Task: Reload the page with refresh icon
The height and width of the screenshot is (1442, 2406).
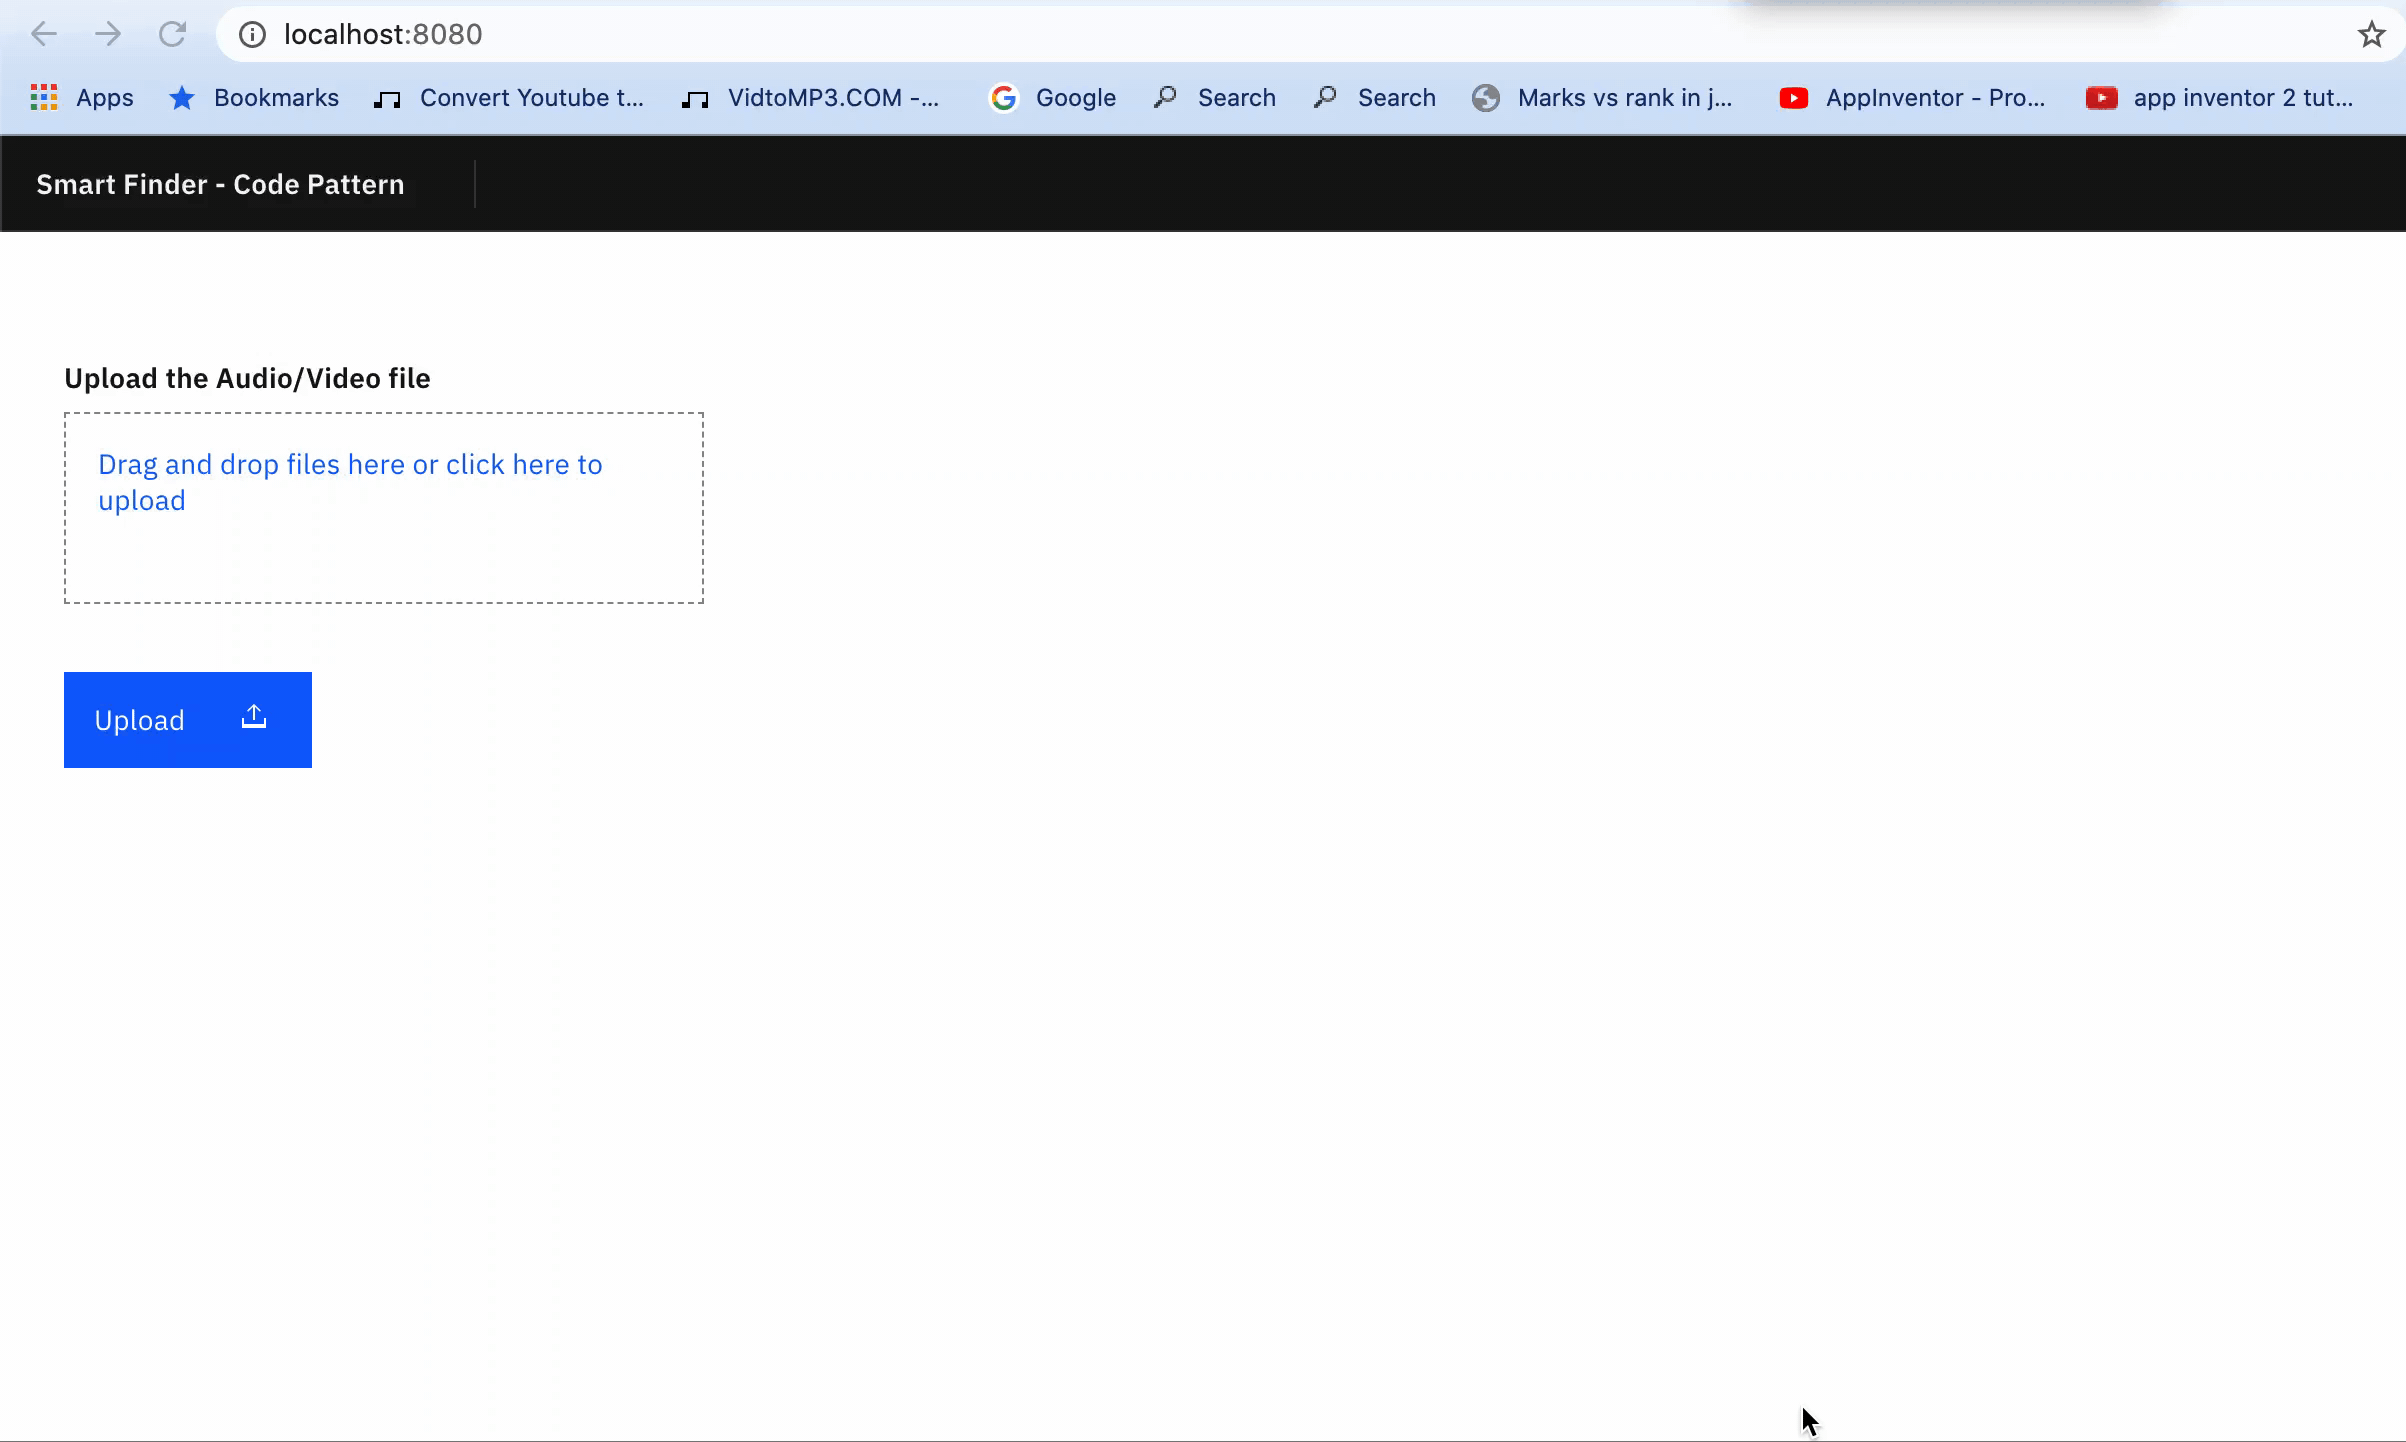Action: click(172, 34)
